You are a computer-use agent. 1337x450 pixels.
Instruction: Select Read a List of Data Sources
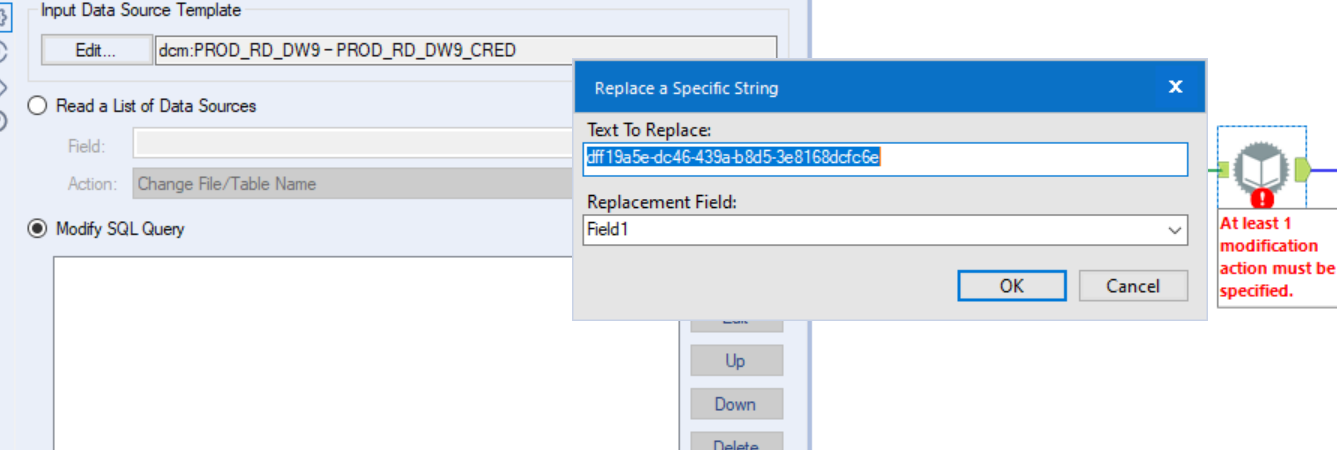pos(38,106)
